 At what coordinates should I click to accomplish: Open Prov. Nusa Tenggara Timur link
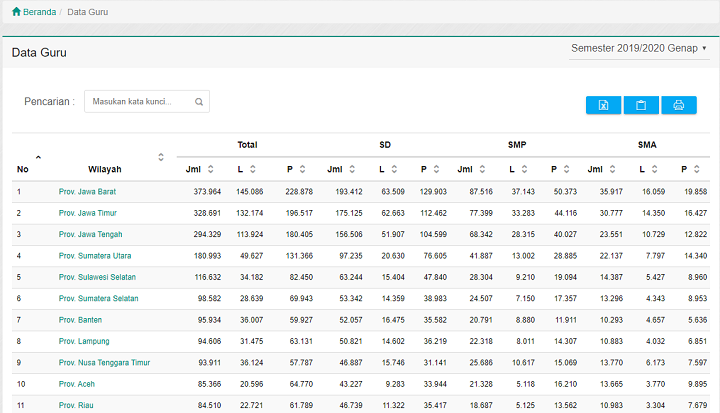pos(104,362)
